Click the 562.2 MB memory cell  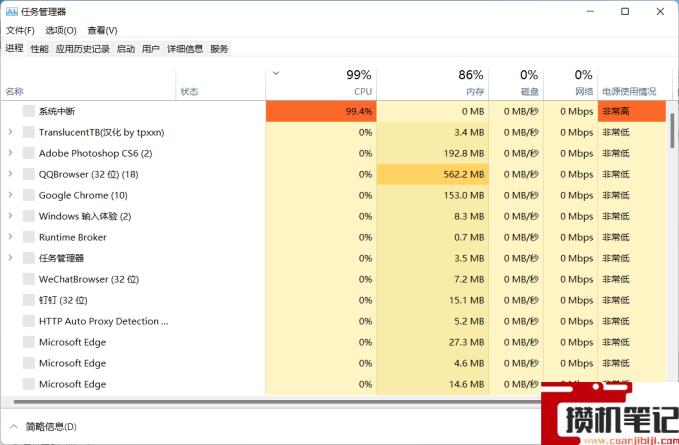(x=433, y=174)
